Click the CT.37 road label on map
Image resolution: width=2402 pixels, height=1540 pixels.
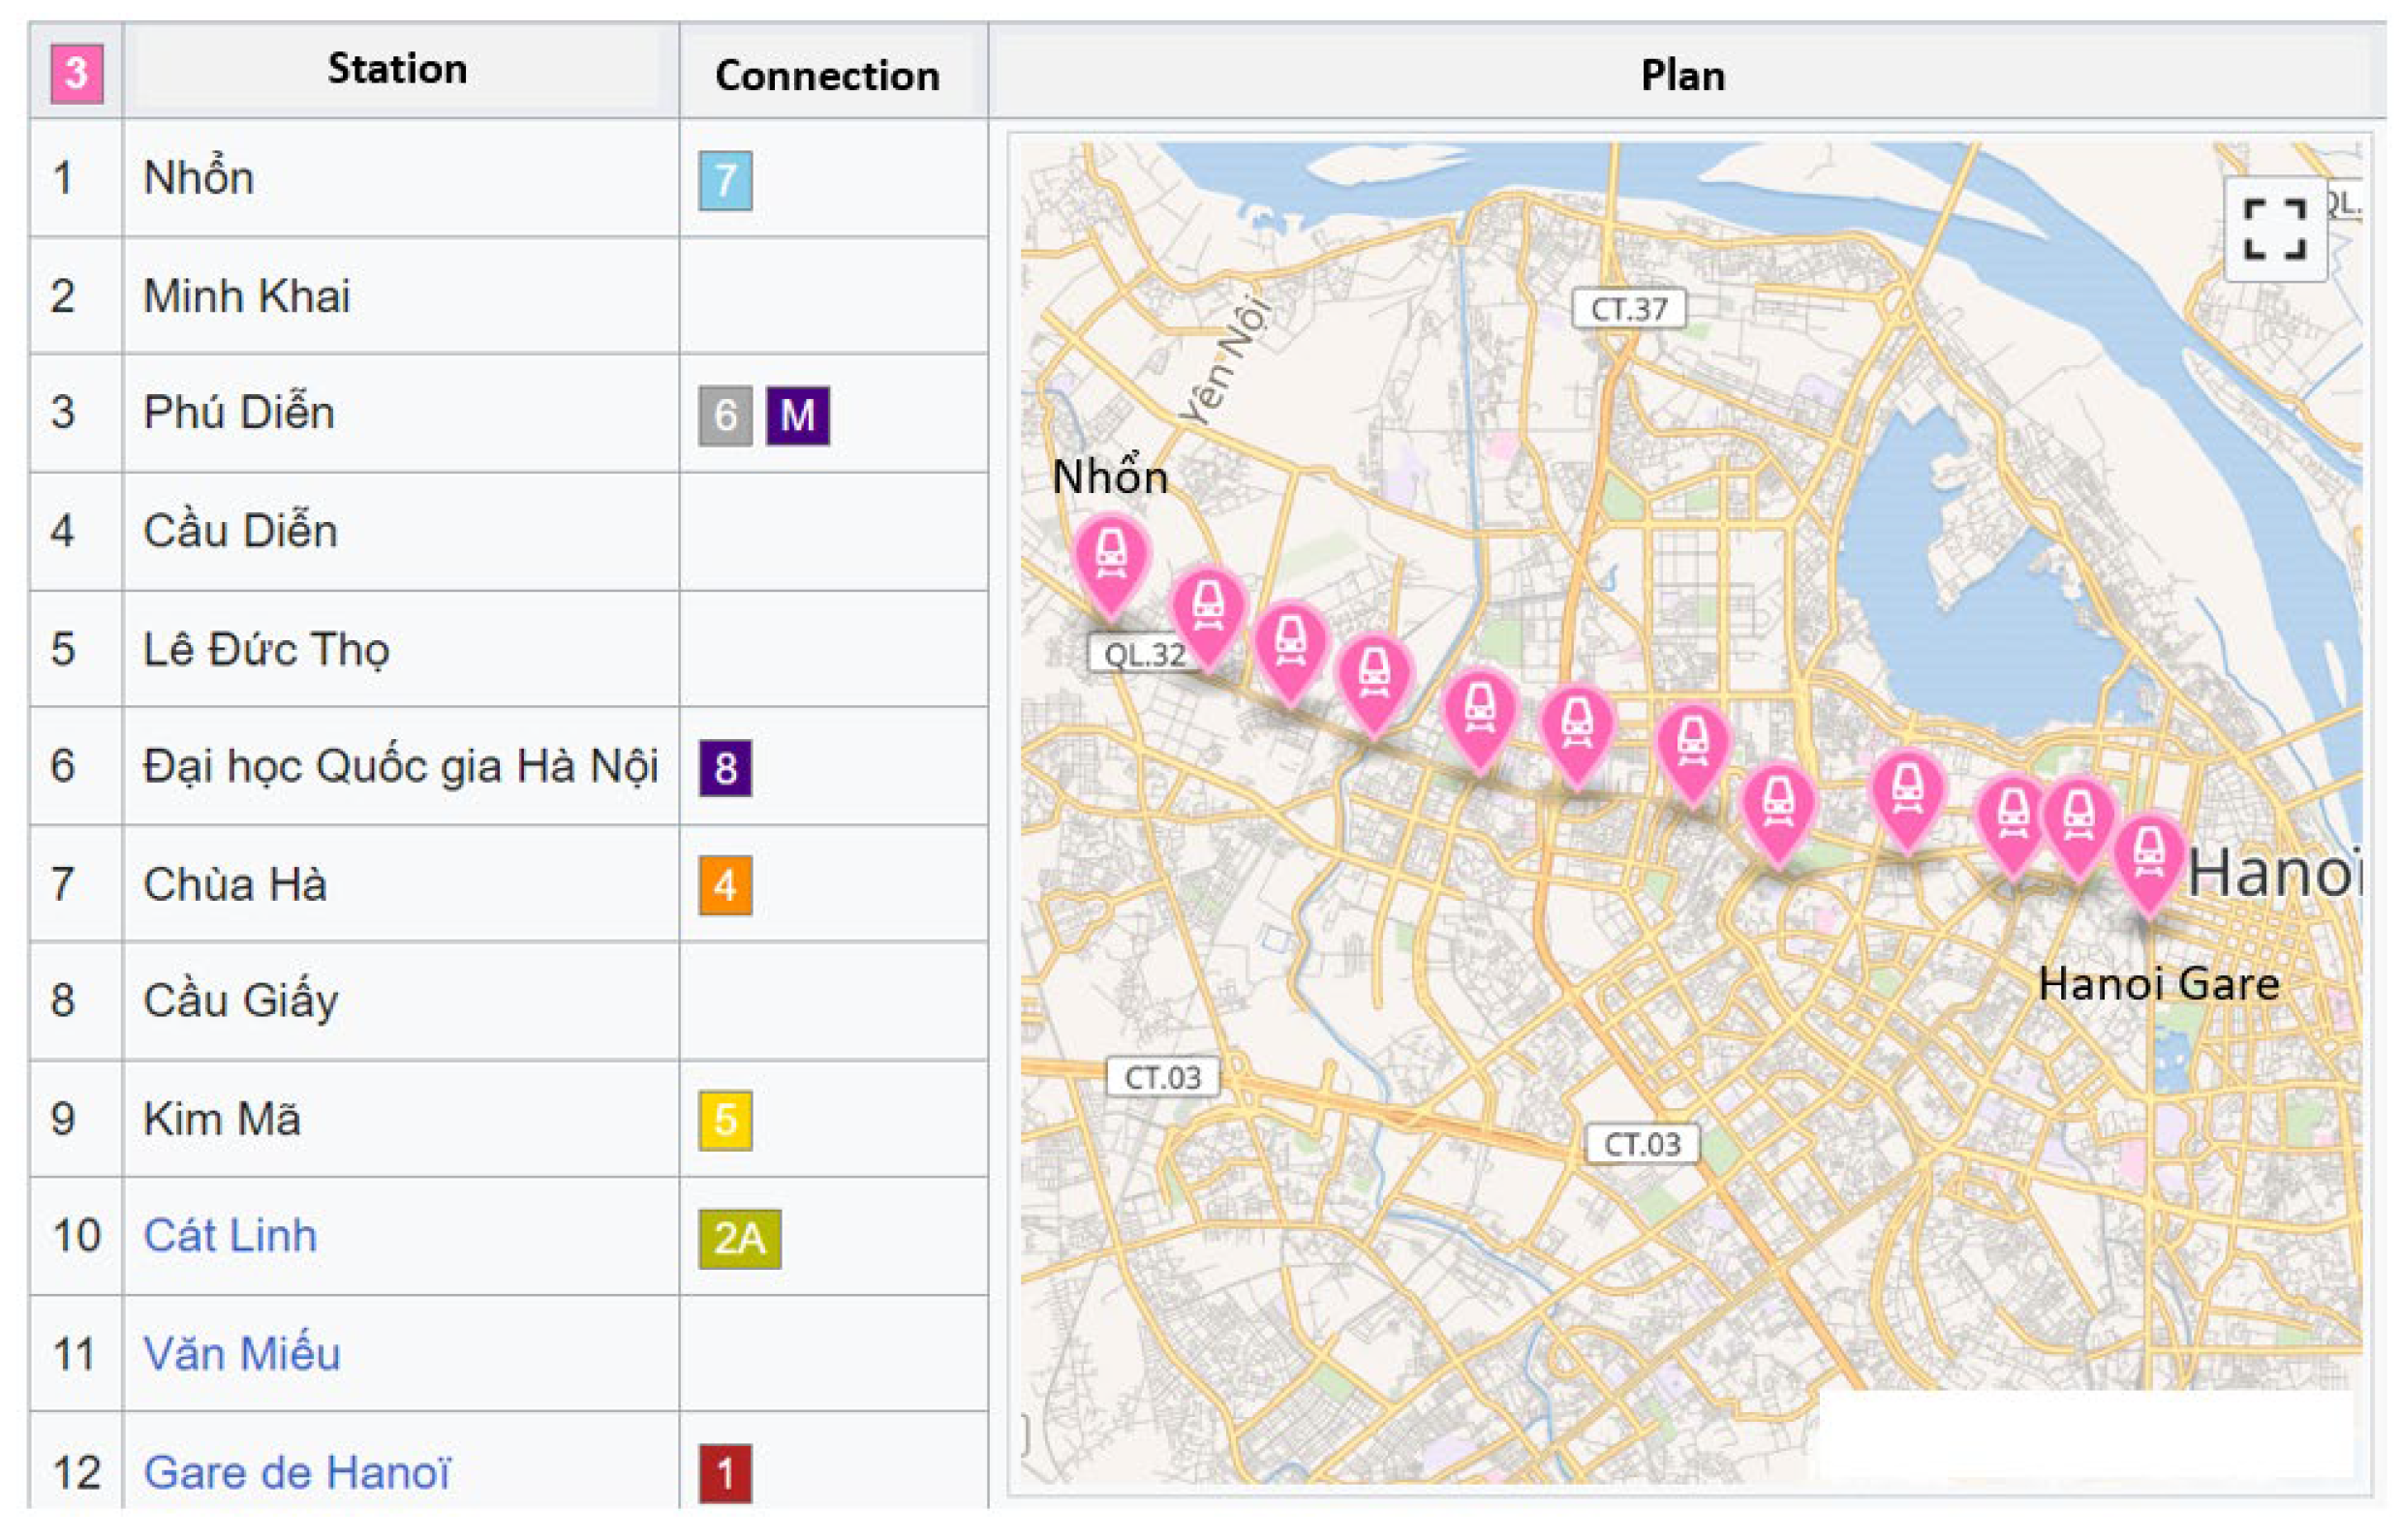[x=1629, y=309]
